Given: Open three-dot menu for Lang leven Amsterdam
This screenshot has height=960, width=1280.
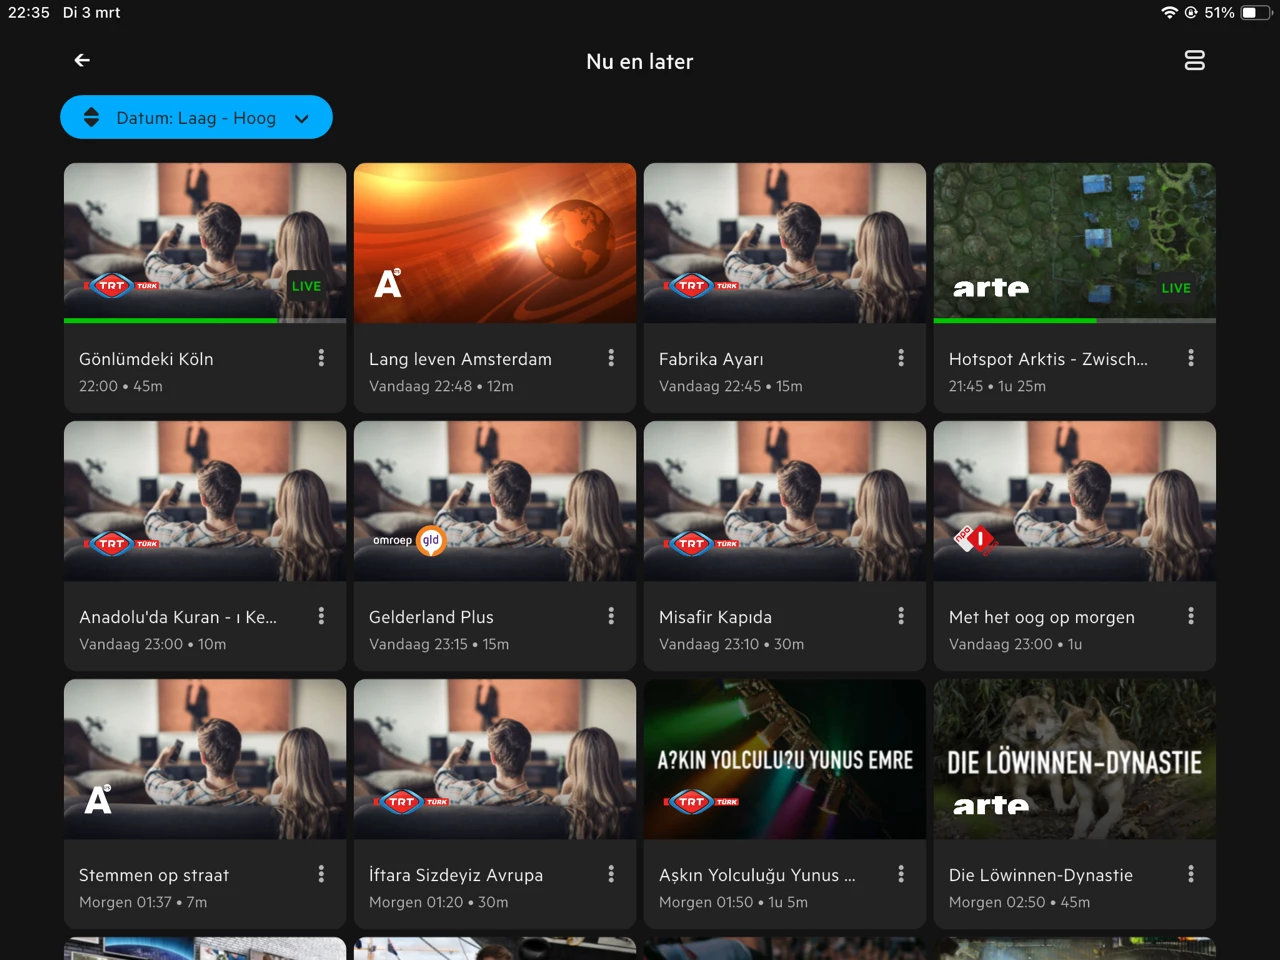Looking at the screenshot, I should 611,358.
